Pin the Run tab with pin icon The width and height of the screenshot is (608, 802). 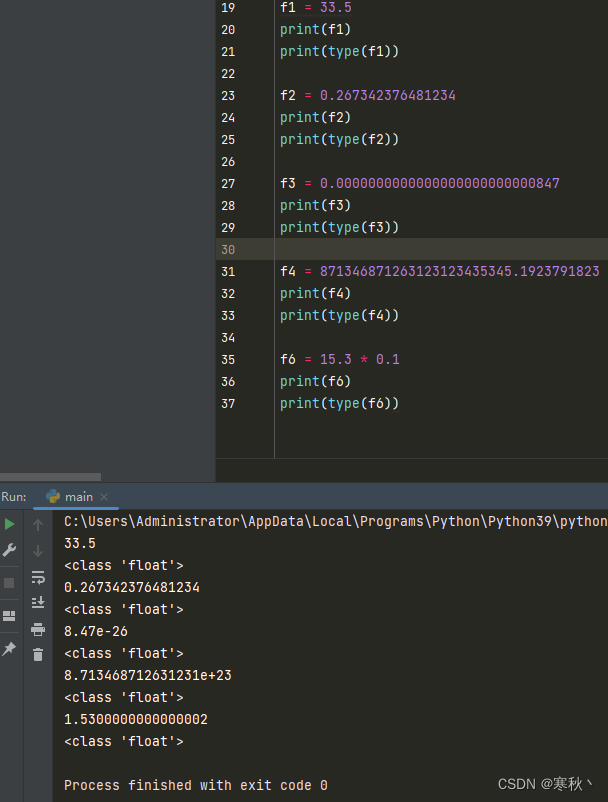coord(9,649)
